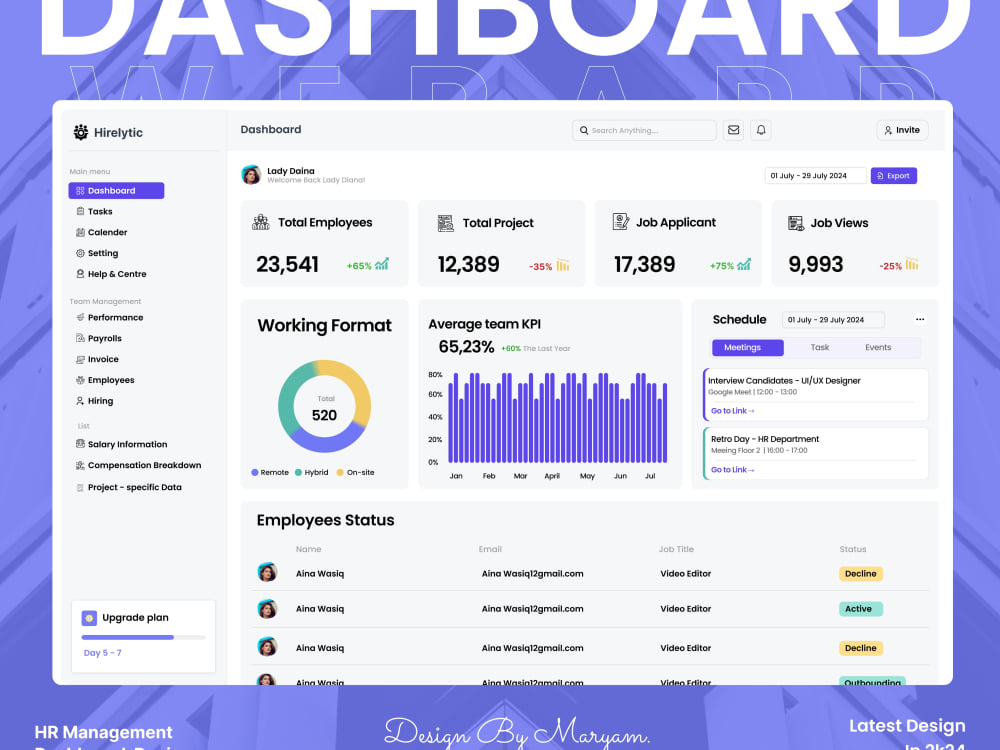
Task: Click the Email column header
Action: [x=490, y=549]
